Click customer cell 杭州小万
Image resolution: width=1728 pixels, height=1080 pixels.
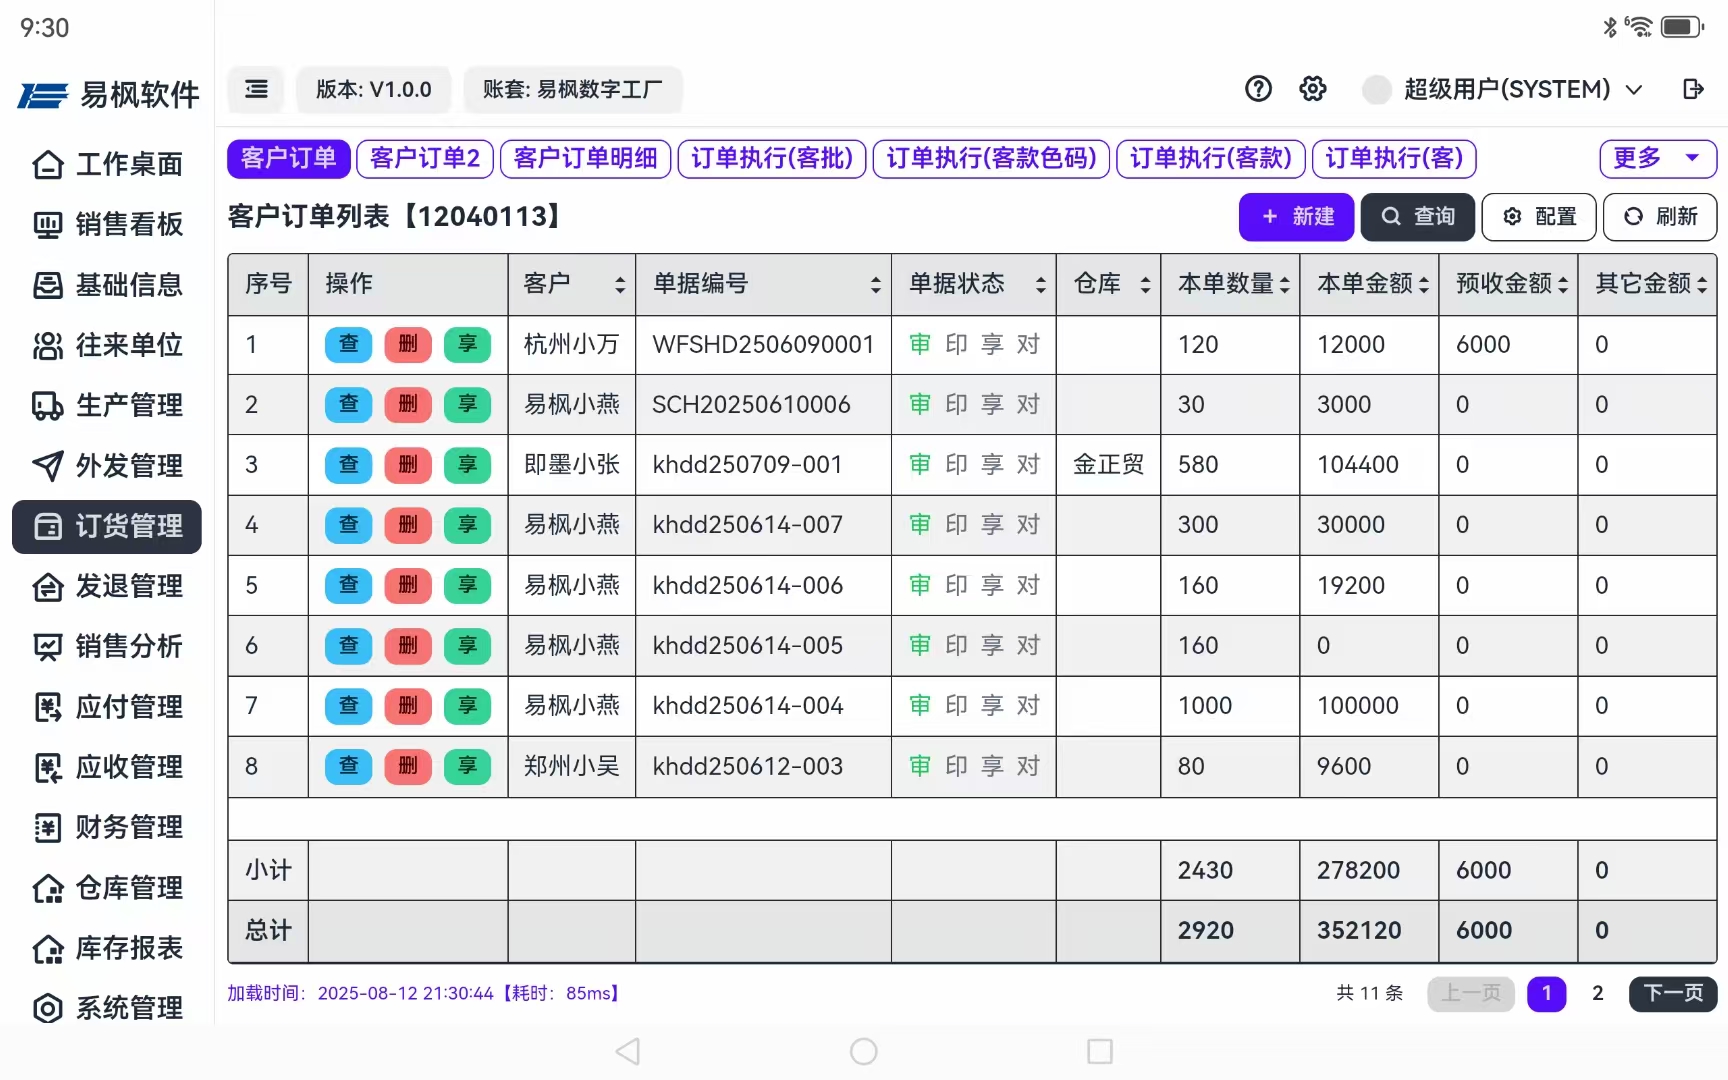point(572,344)
